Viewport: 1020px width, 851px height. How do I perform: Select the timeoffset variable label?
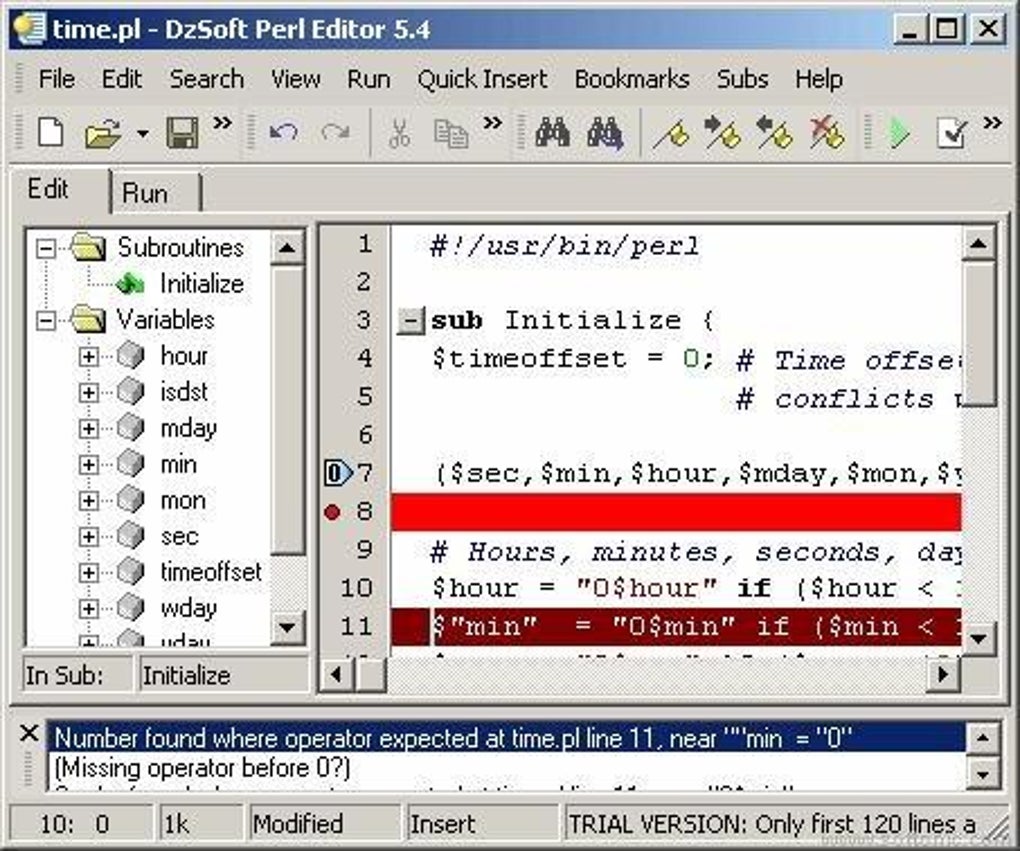(x=211, y=572)
